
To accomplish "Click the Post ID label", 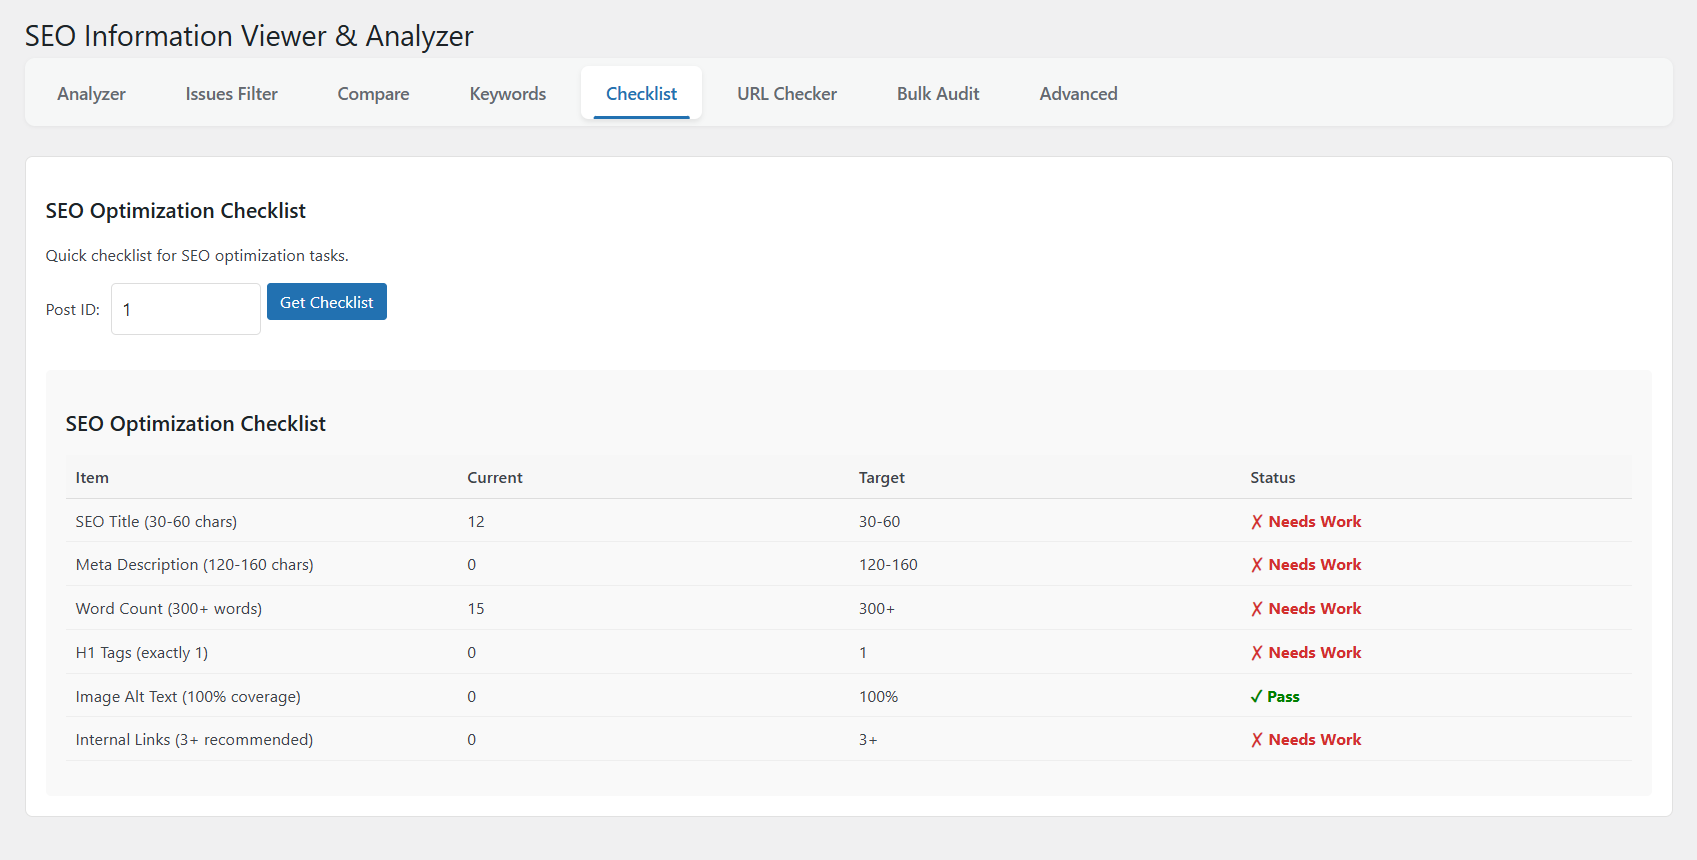I will tap(73, 310).
